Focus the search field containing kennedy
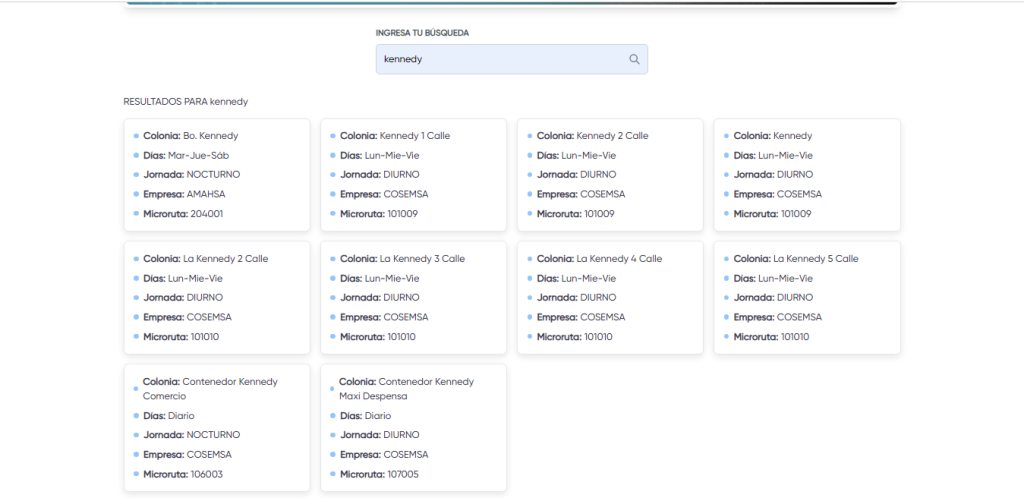The image size is (1024, 498). tap(511, 59)
